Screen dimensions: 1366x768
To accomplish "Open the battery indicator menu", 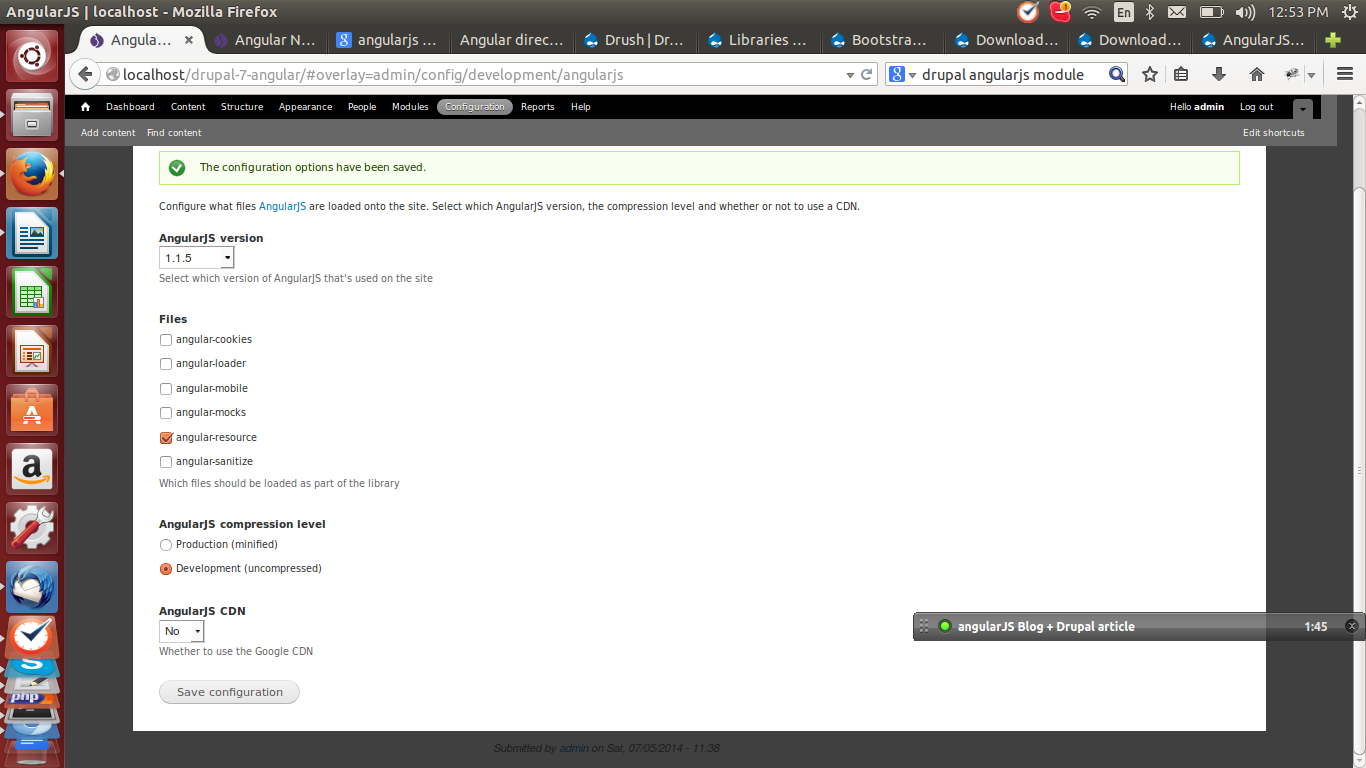I will 1211,12.
